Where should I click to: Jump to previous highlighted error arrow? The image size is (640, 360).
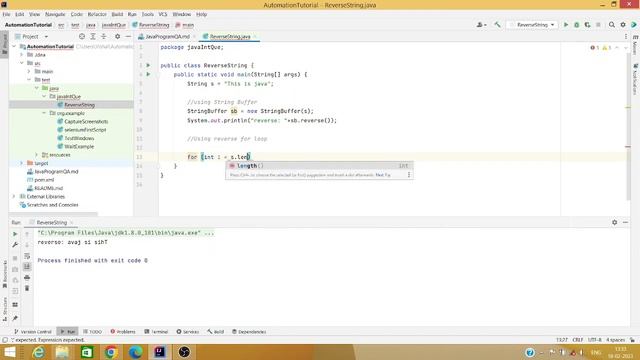(x=617, y=48)
